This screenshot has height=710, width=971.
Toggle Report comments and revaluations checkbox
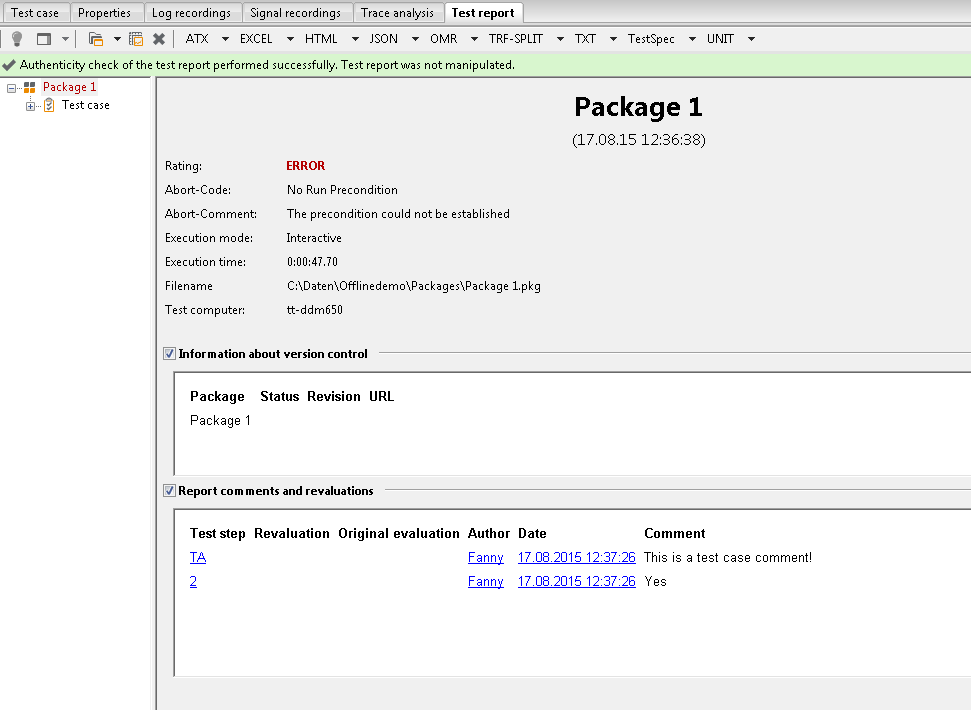169,490
